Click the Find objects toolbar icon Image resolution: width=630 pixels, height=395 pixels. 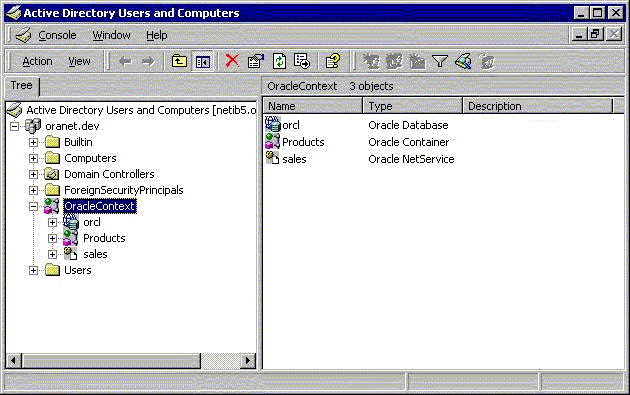(463, 61)
